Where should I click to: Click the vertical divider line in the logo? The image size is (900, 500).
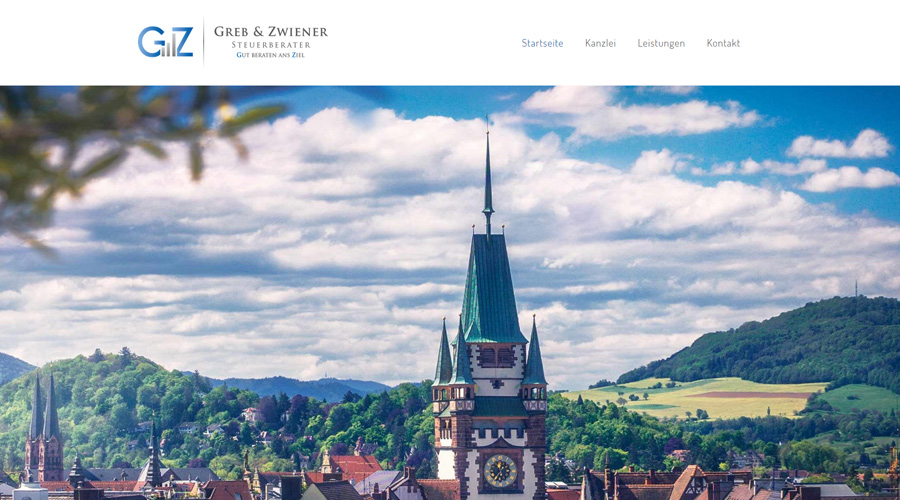pos(203,42)
